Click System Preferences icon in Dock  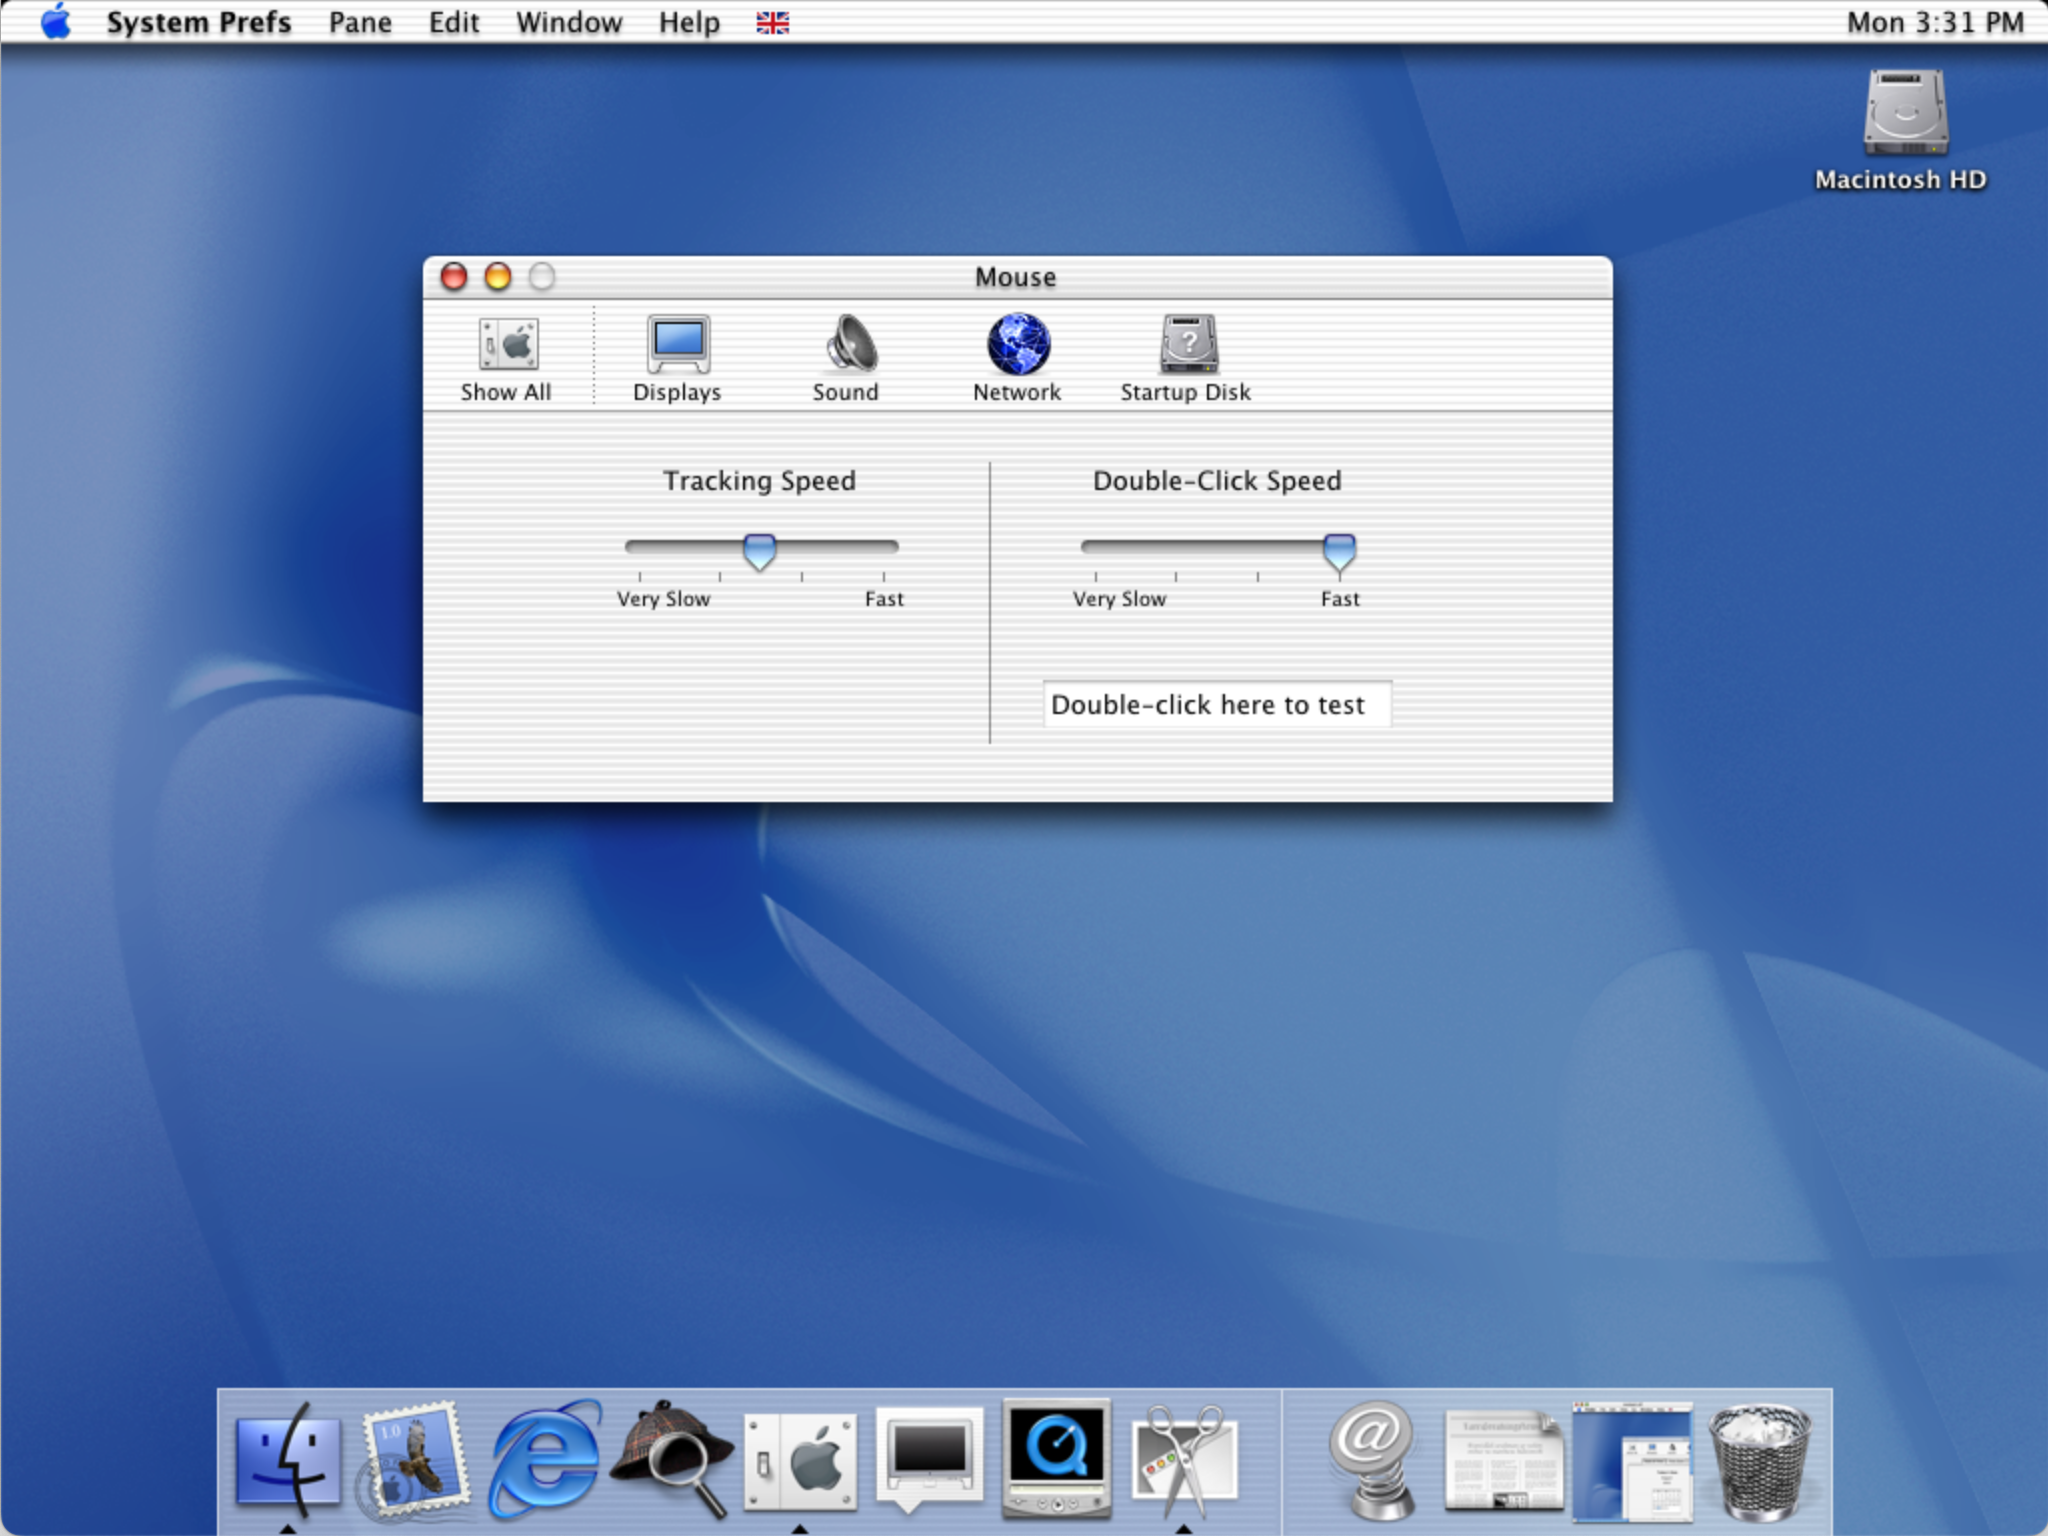click(800, 1462)
